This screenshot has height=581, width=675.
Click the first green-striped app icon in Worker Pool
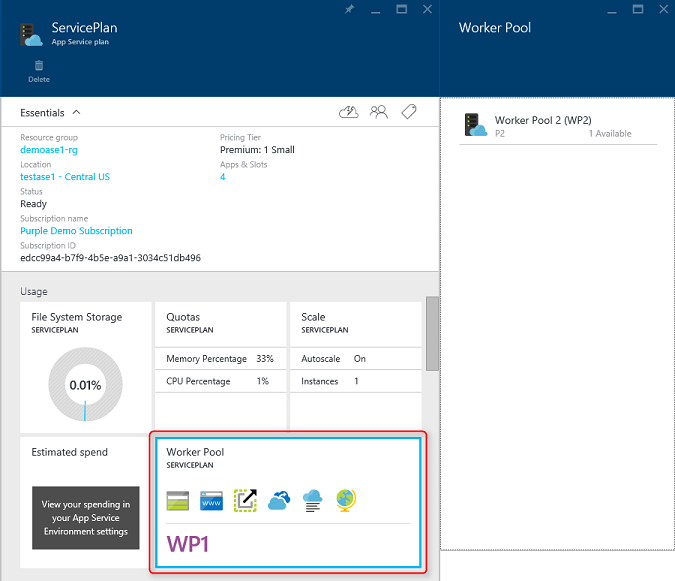coord(178,501)
